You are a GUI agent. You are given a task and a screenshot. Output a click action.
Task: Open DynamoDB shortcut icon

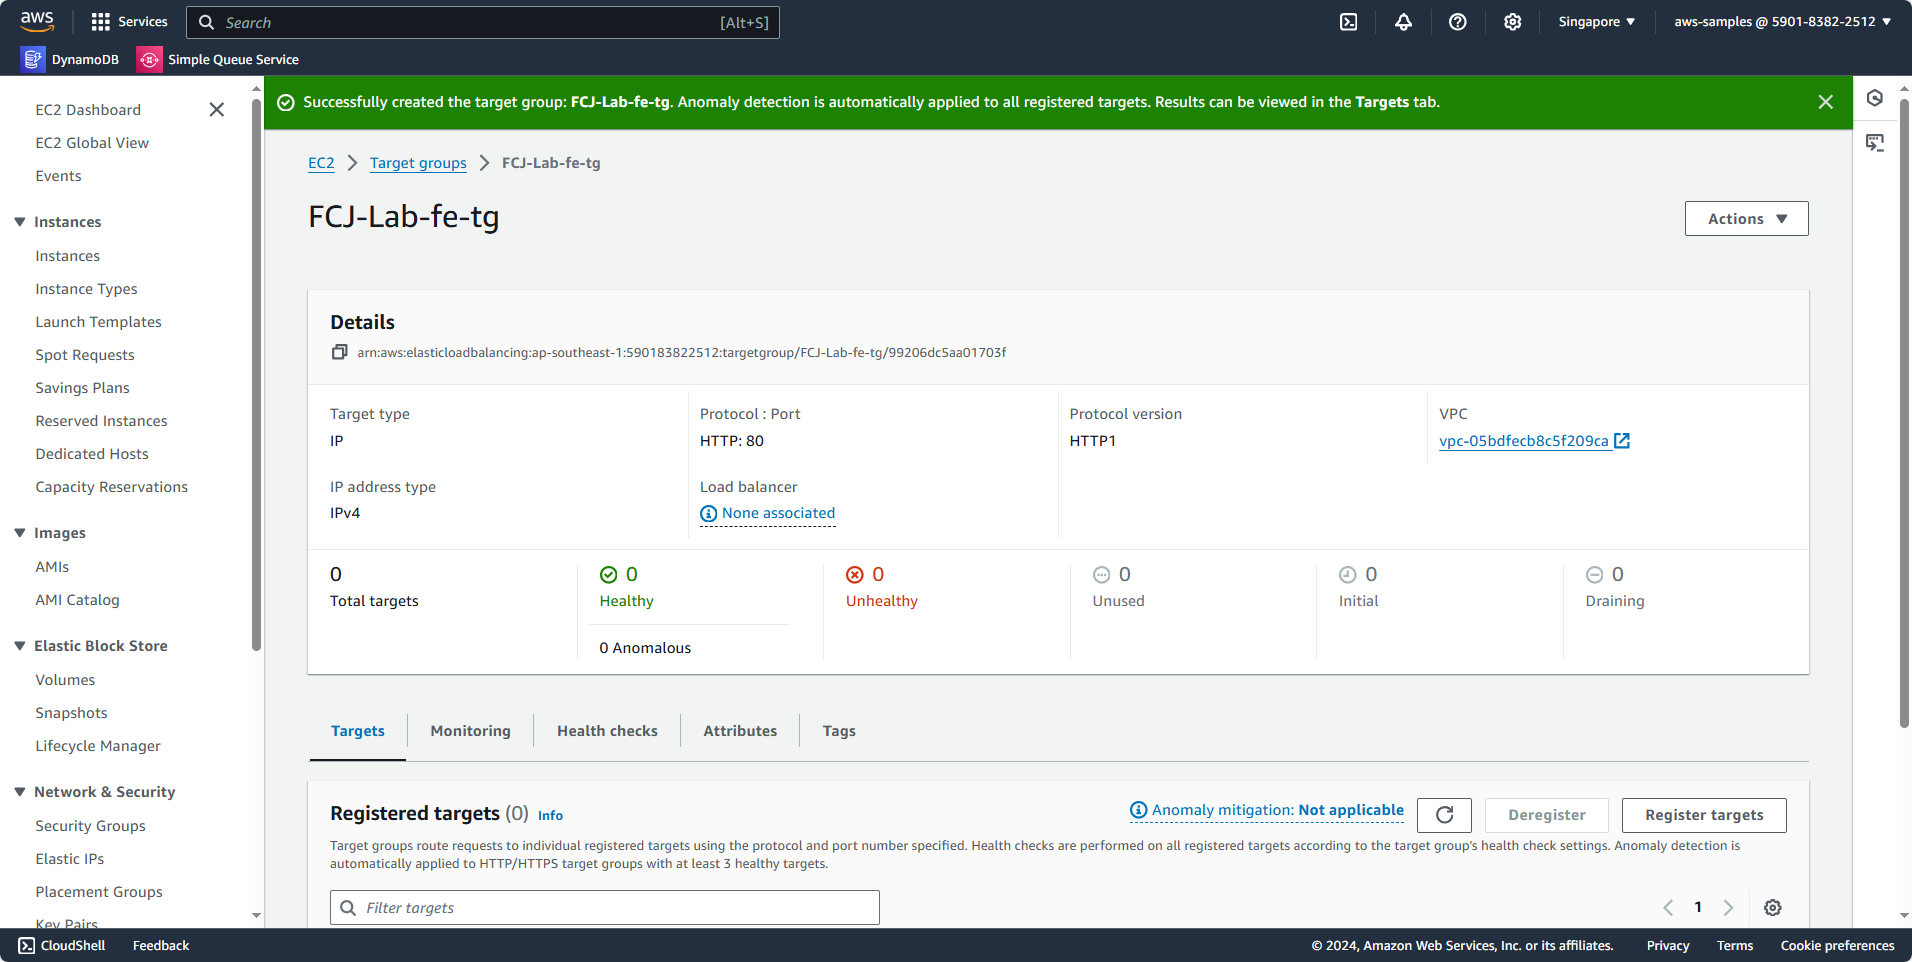click(33, 60)
